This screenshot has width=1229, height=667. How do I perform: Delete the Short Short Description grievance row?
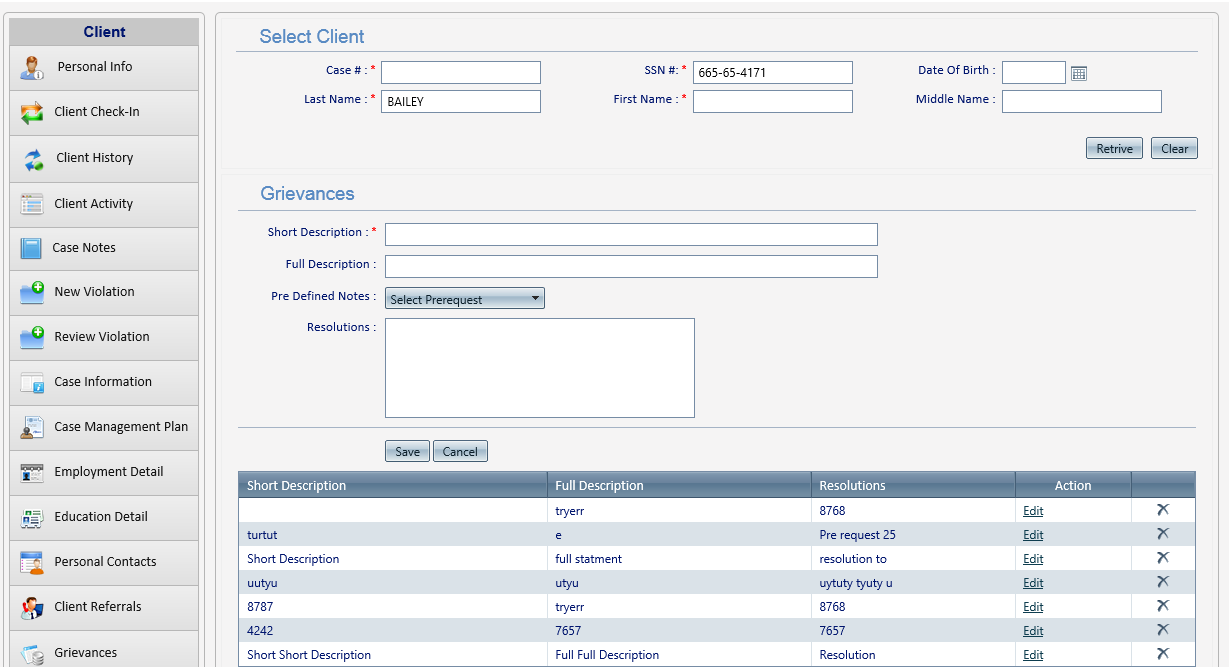click(1163, 654)
